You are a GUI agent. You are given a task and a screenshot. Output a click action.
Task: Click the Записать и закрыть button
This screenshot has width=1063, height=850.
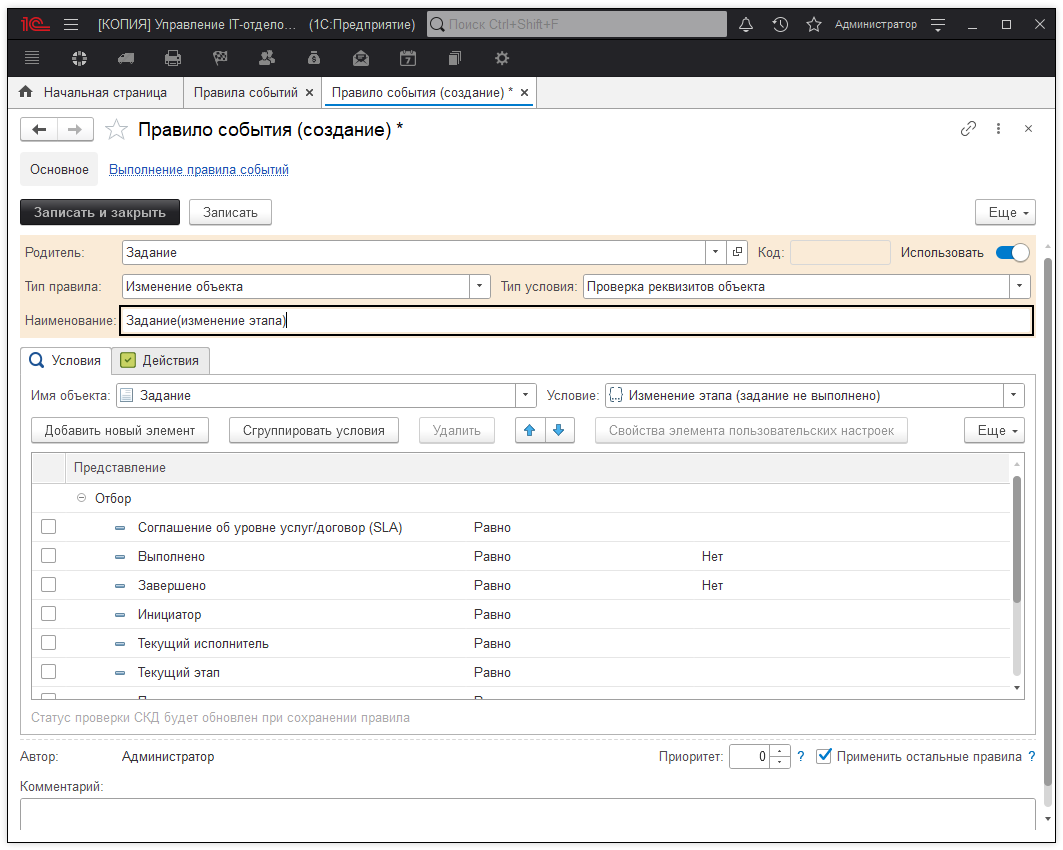100,212
